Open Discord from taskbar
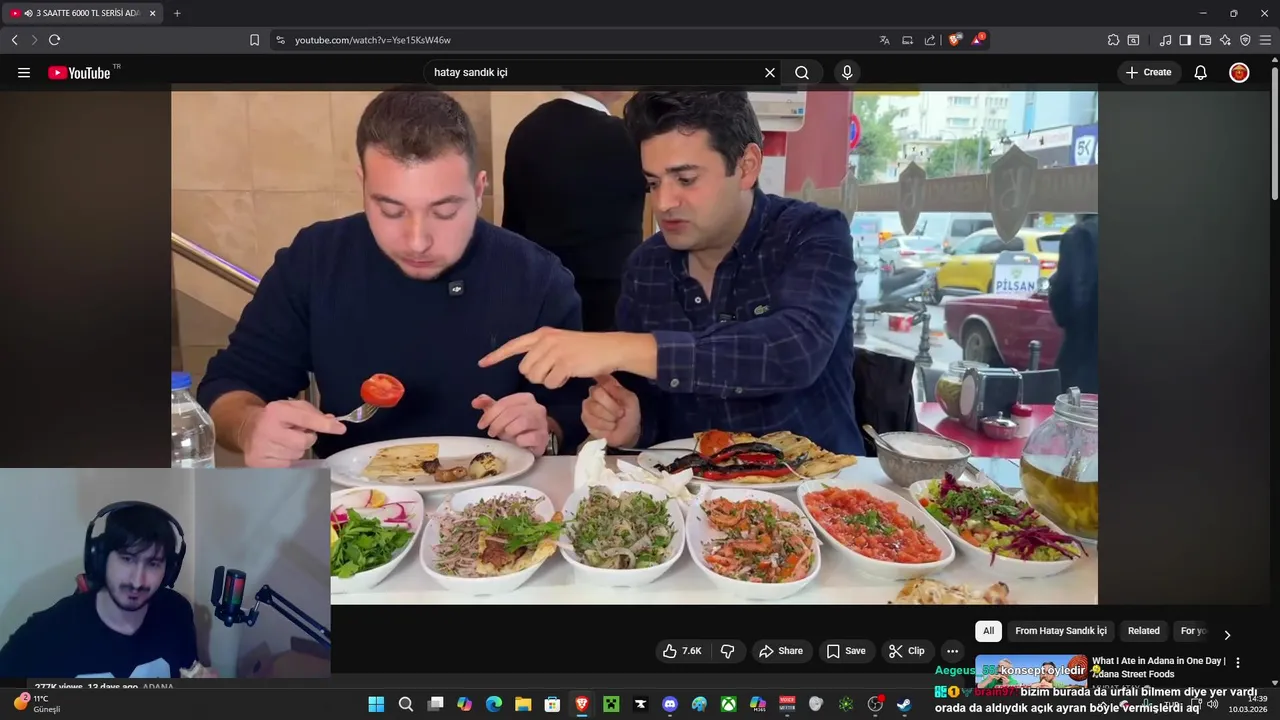Viewport: 1280px width, 720px height. [670, 704]
